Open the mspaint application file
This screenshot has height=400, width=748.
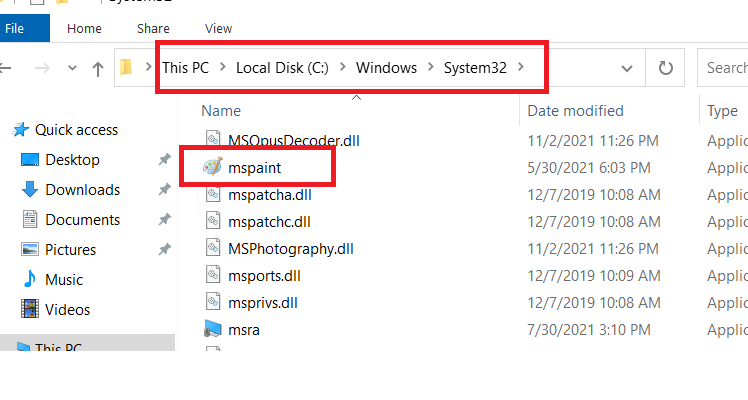pyautogui.click(x=255, y=166)
